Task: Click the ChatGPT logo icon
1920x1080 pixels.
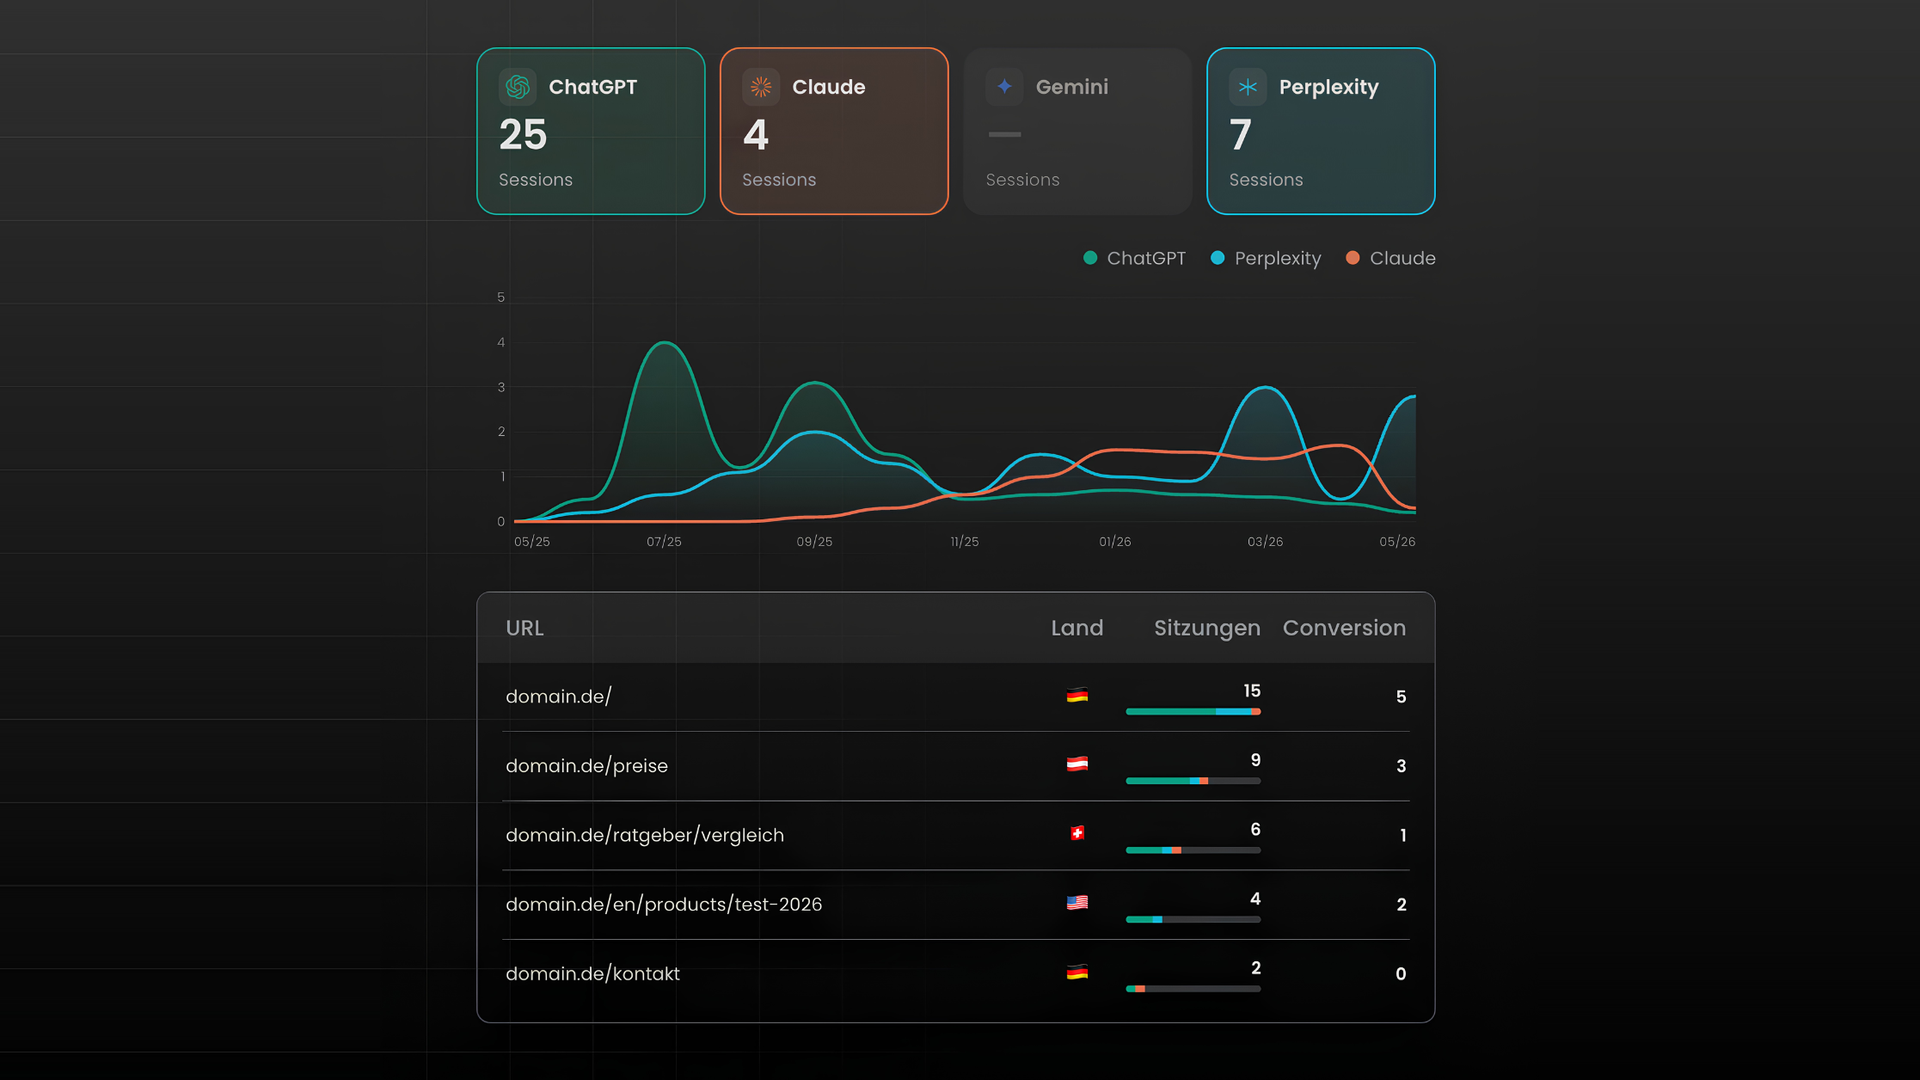Action: 518,87
